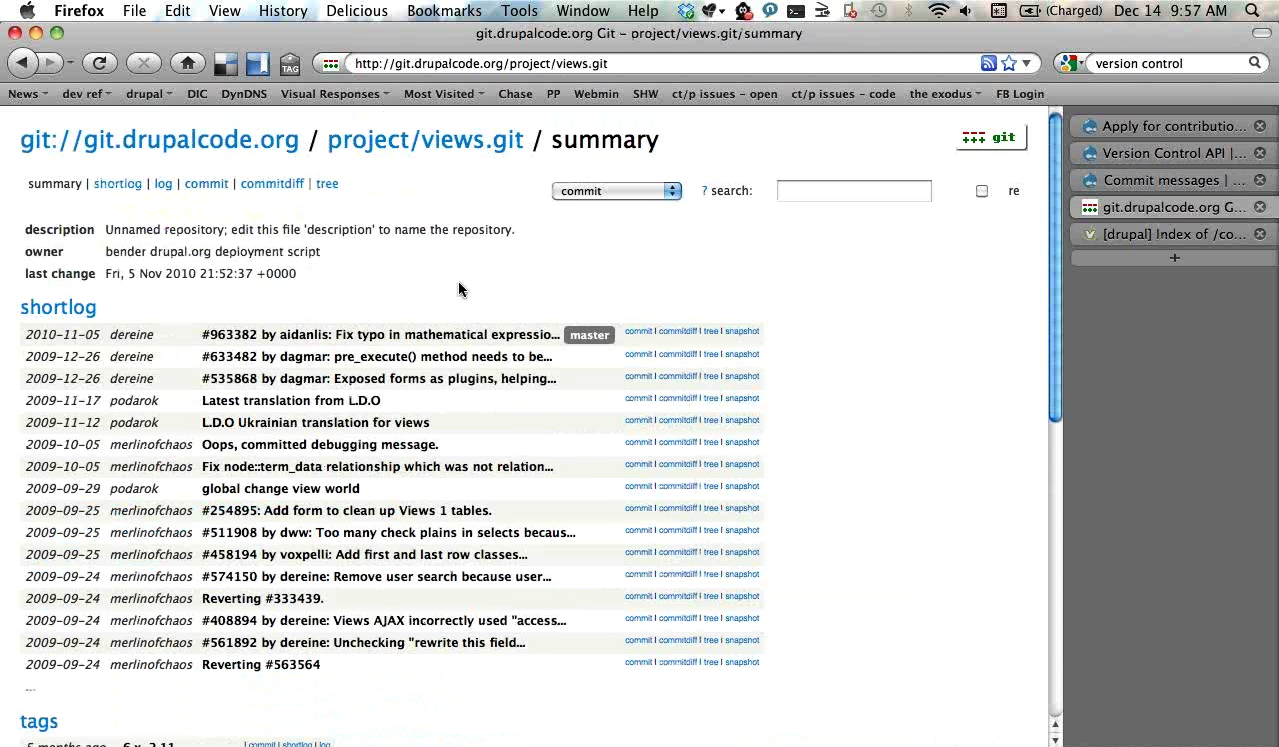Screen dimensions: 1279x747
Task: Open the History menu
Action: [283, 11]
